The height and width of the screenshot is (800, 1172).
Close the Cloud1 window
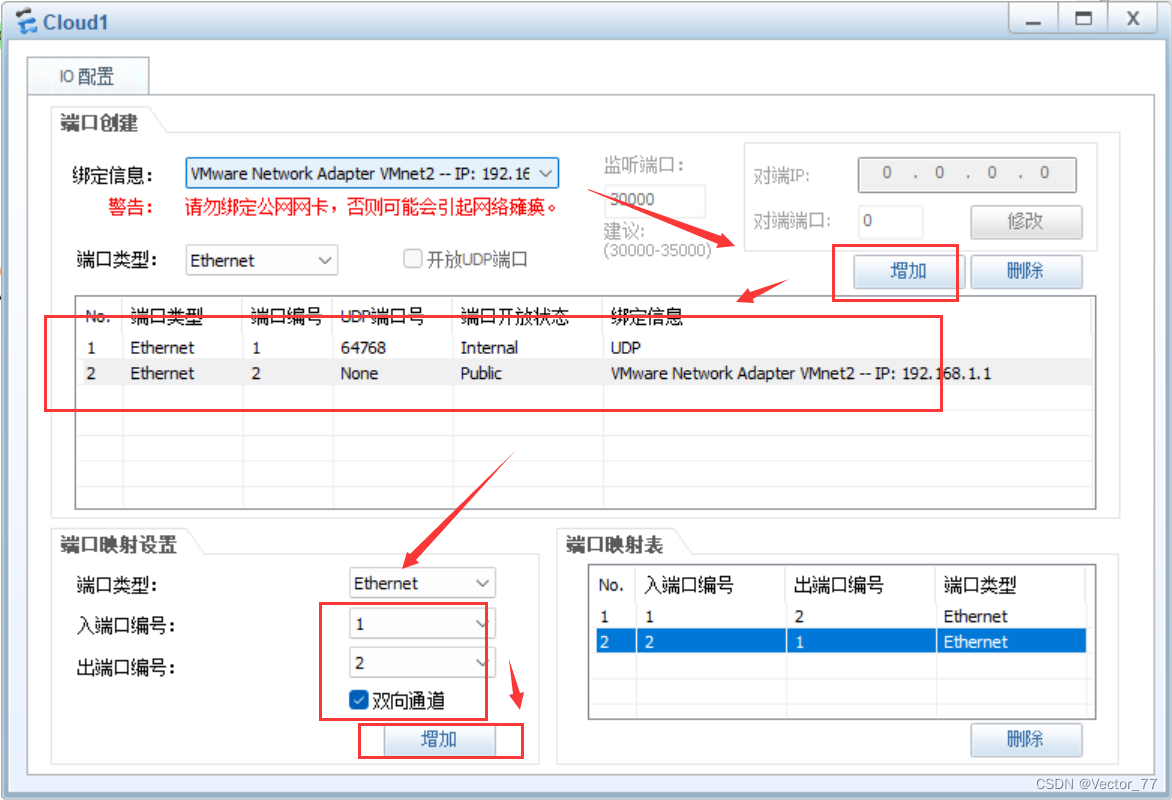1133,19
